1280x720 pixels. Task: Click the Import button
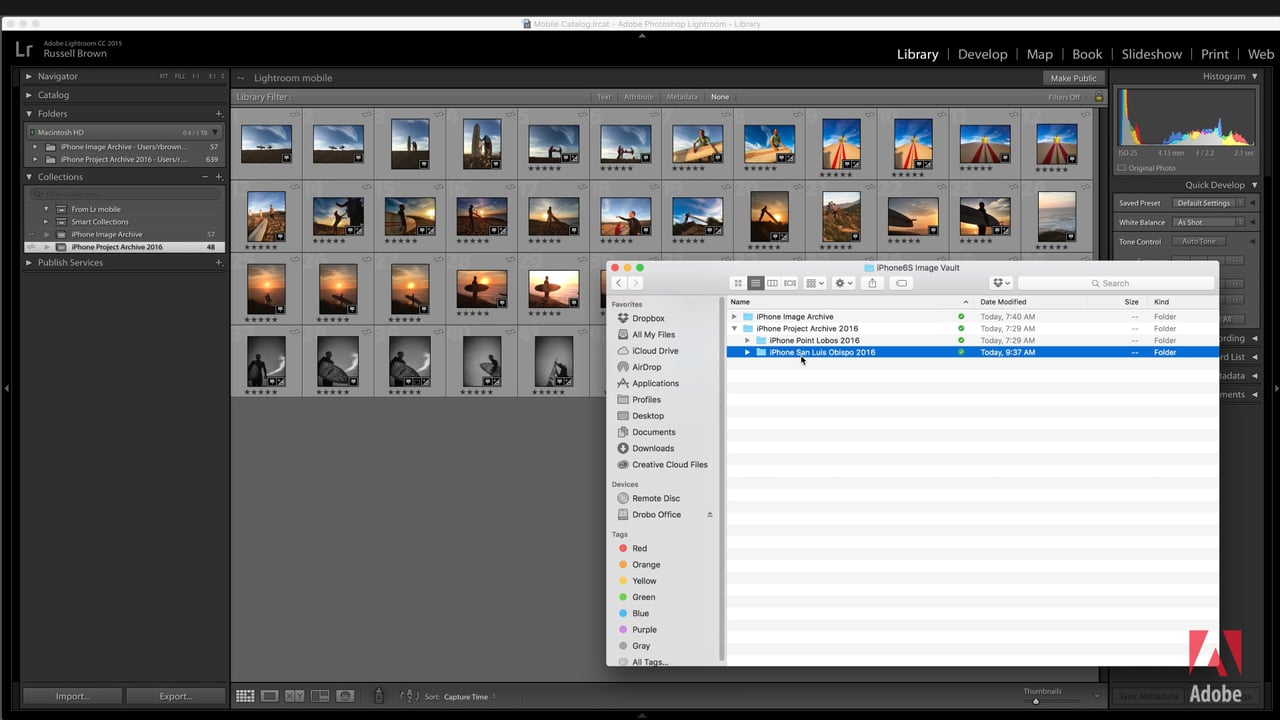point(72,696)
